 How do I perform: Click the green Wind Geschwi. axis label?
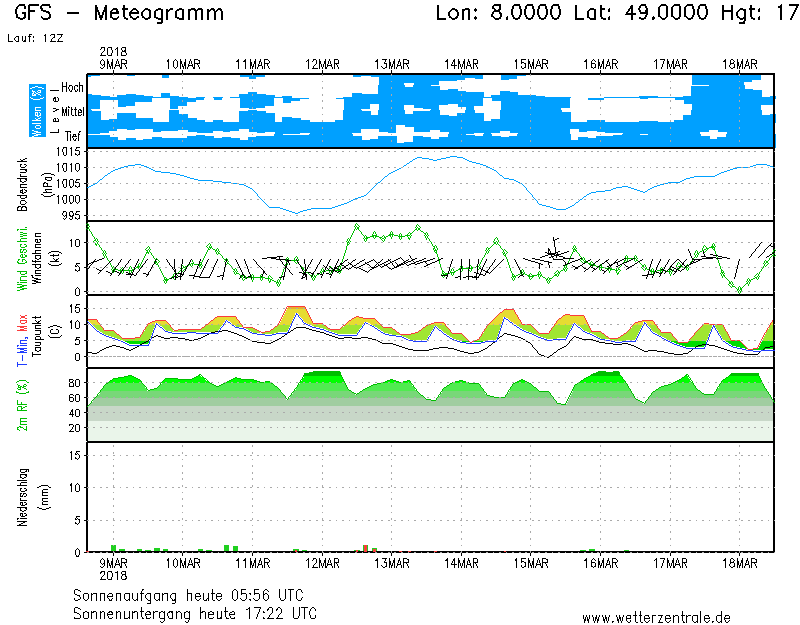[x=23, y=258]
